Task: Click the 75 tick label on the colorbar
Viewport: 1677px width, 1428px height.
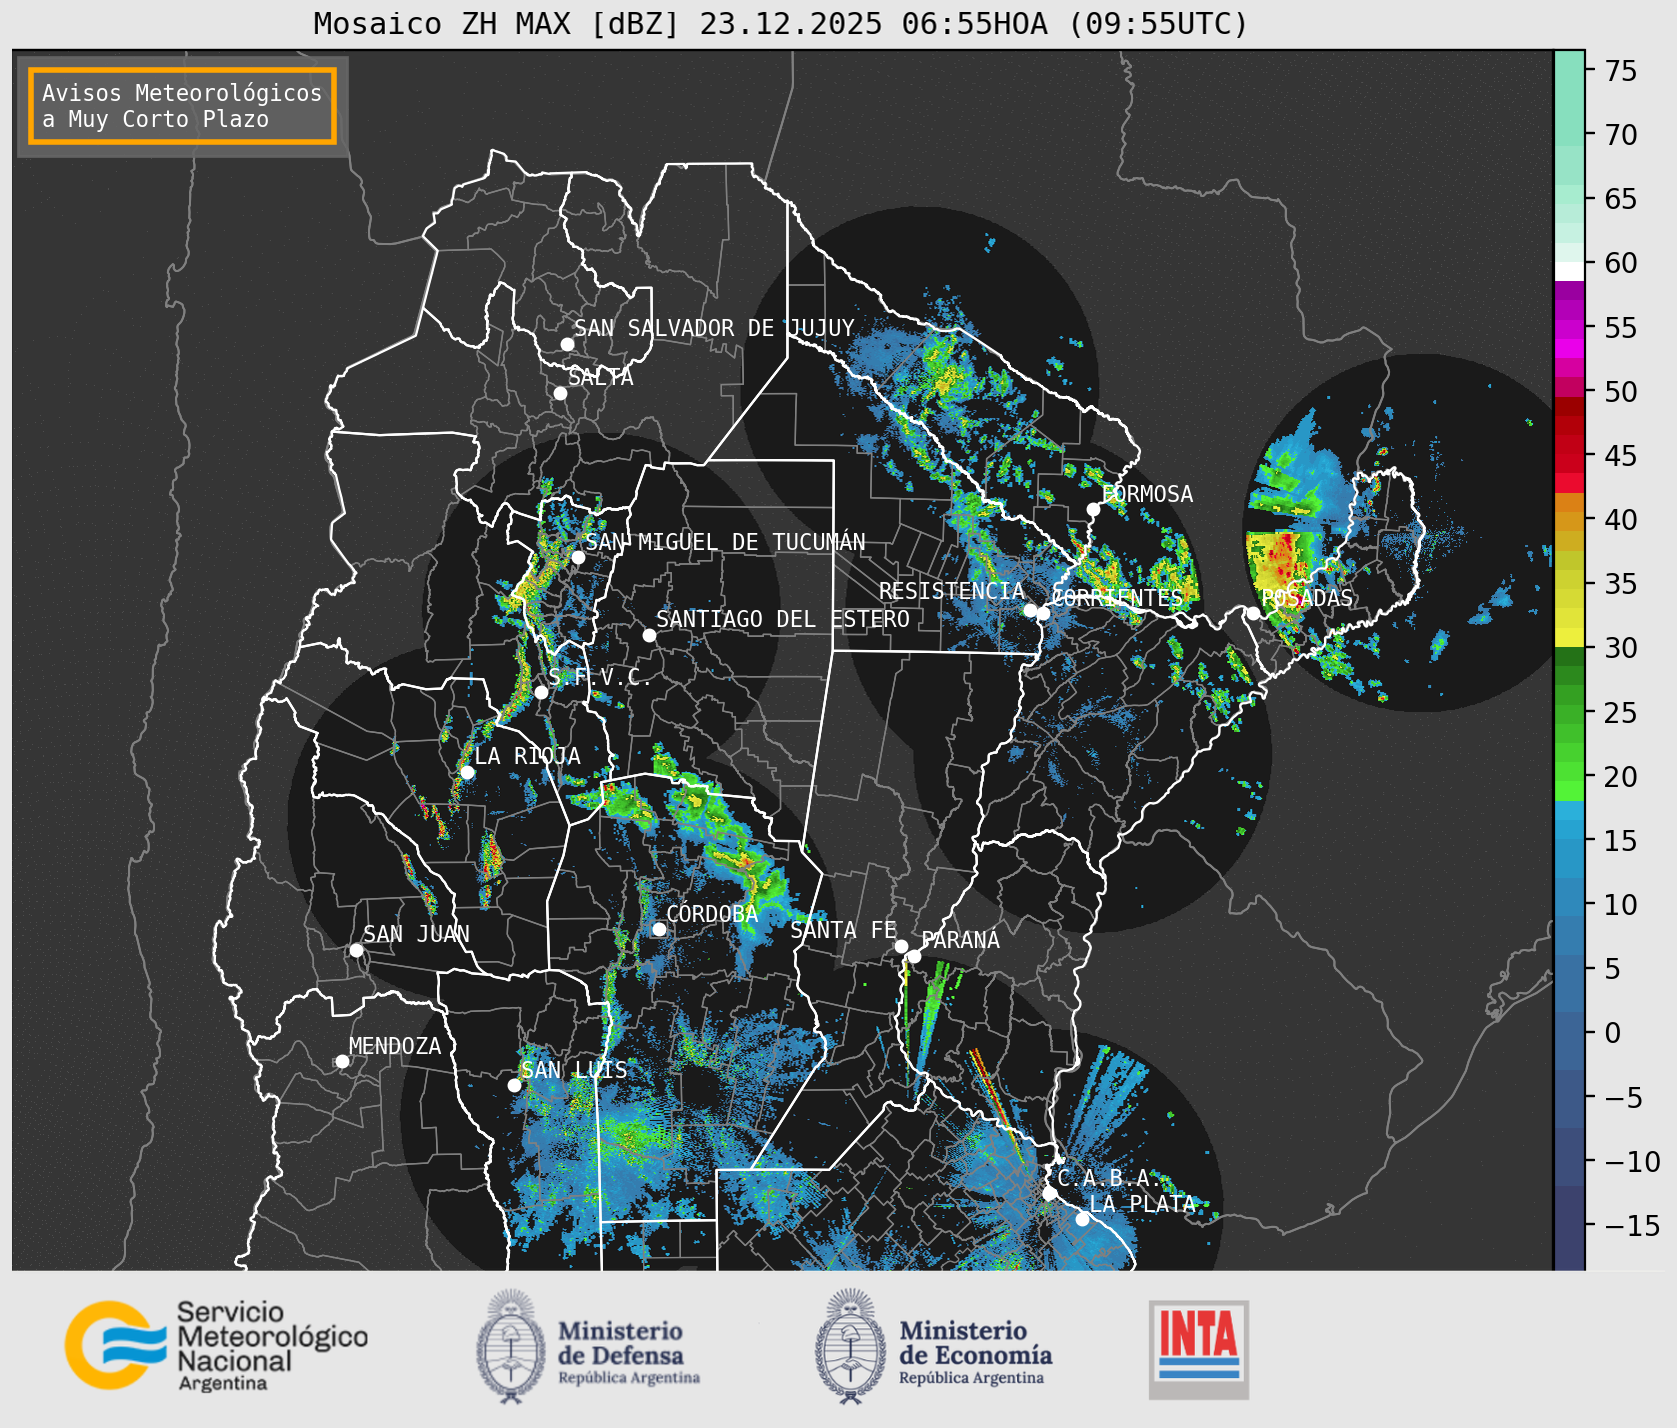Action: tap(1621, 71)
